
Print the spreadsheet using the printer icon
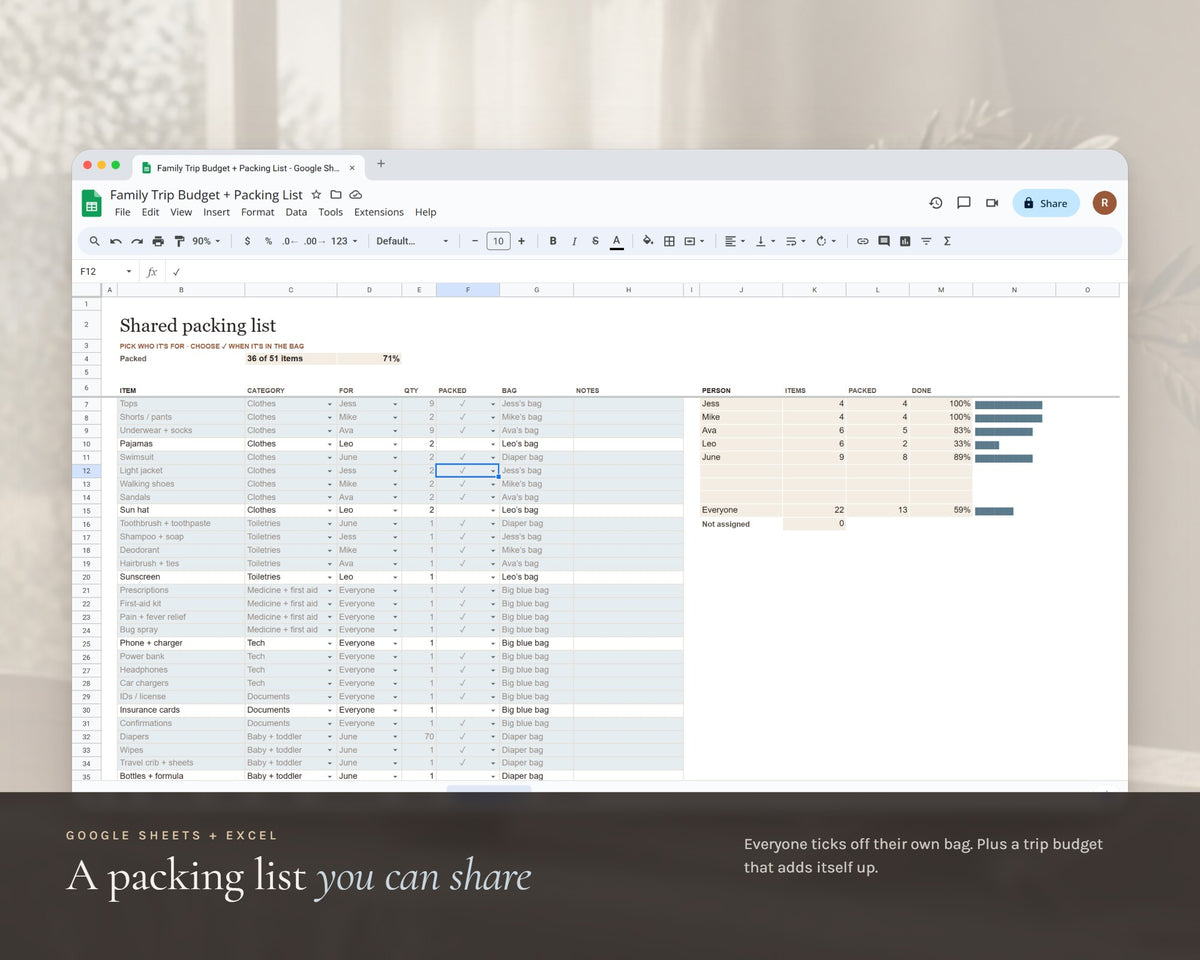point(158,241)
